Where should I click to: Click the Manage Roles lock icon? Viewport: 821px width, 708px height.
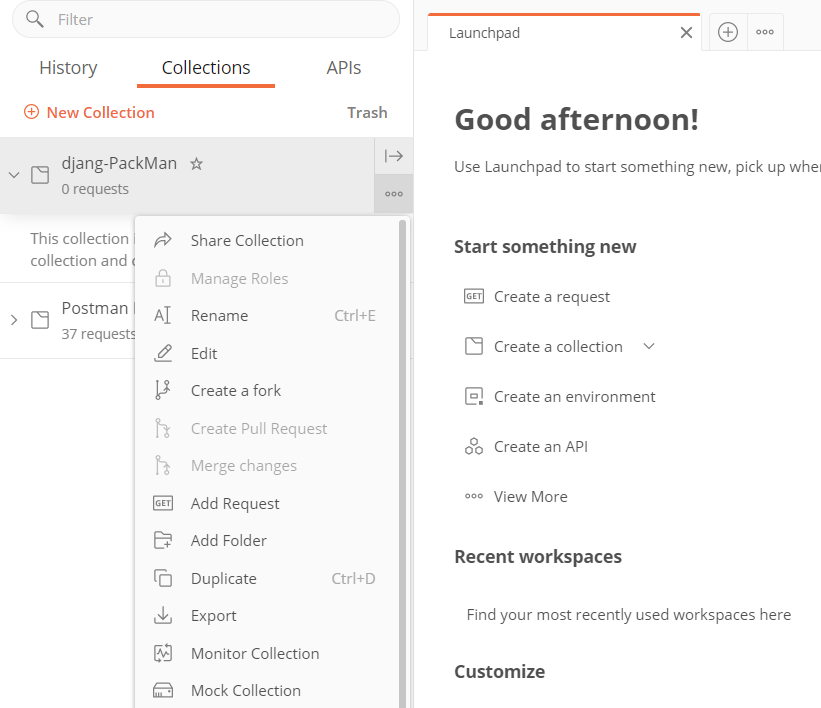point(163,278)
